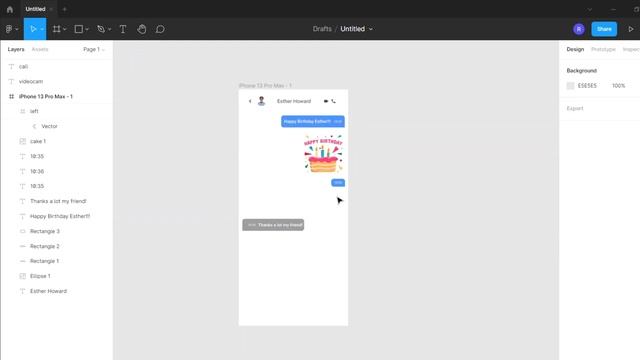The width and height of the screenshot is (640, 360).
Task: Click the Share button
Action: [604, 29]
